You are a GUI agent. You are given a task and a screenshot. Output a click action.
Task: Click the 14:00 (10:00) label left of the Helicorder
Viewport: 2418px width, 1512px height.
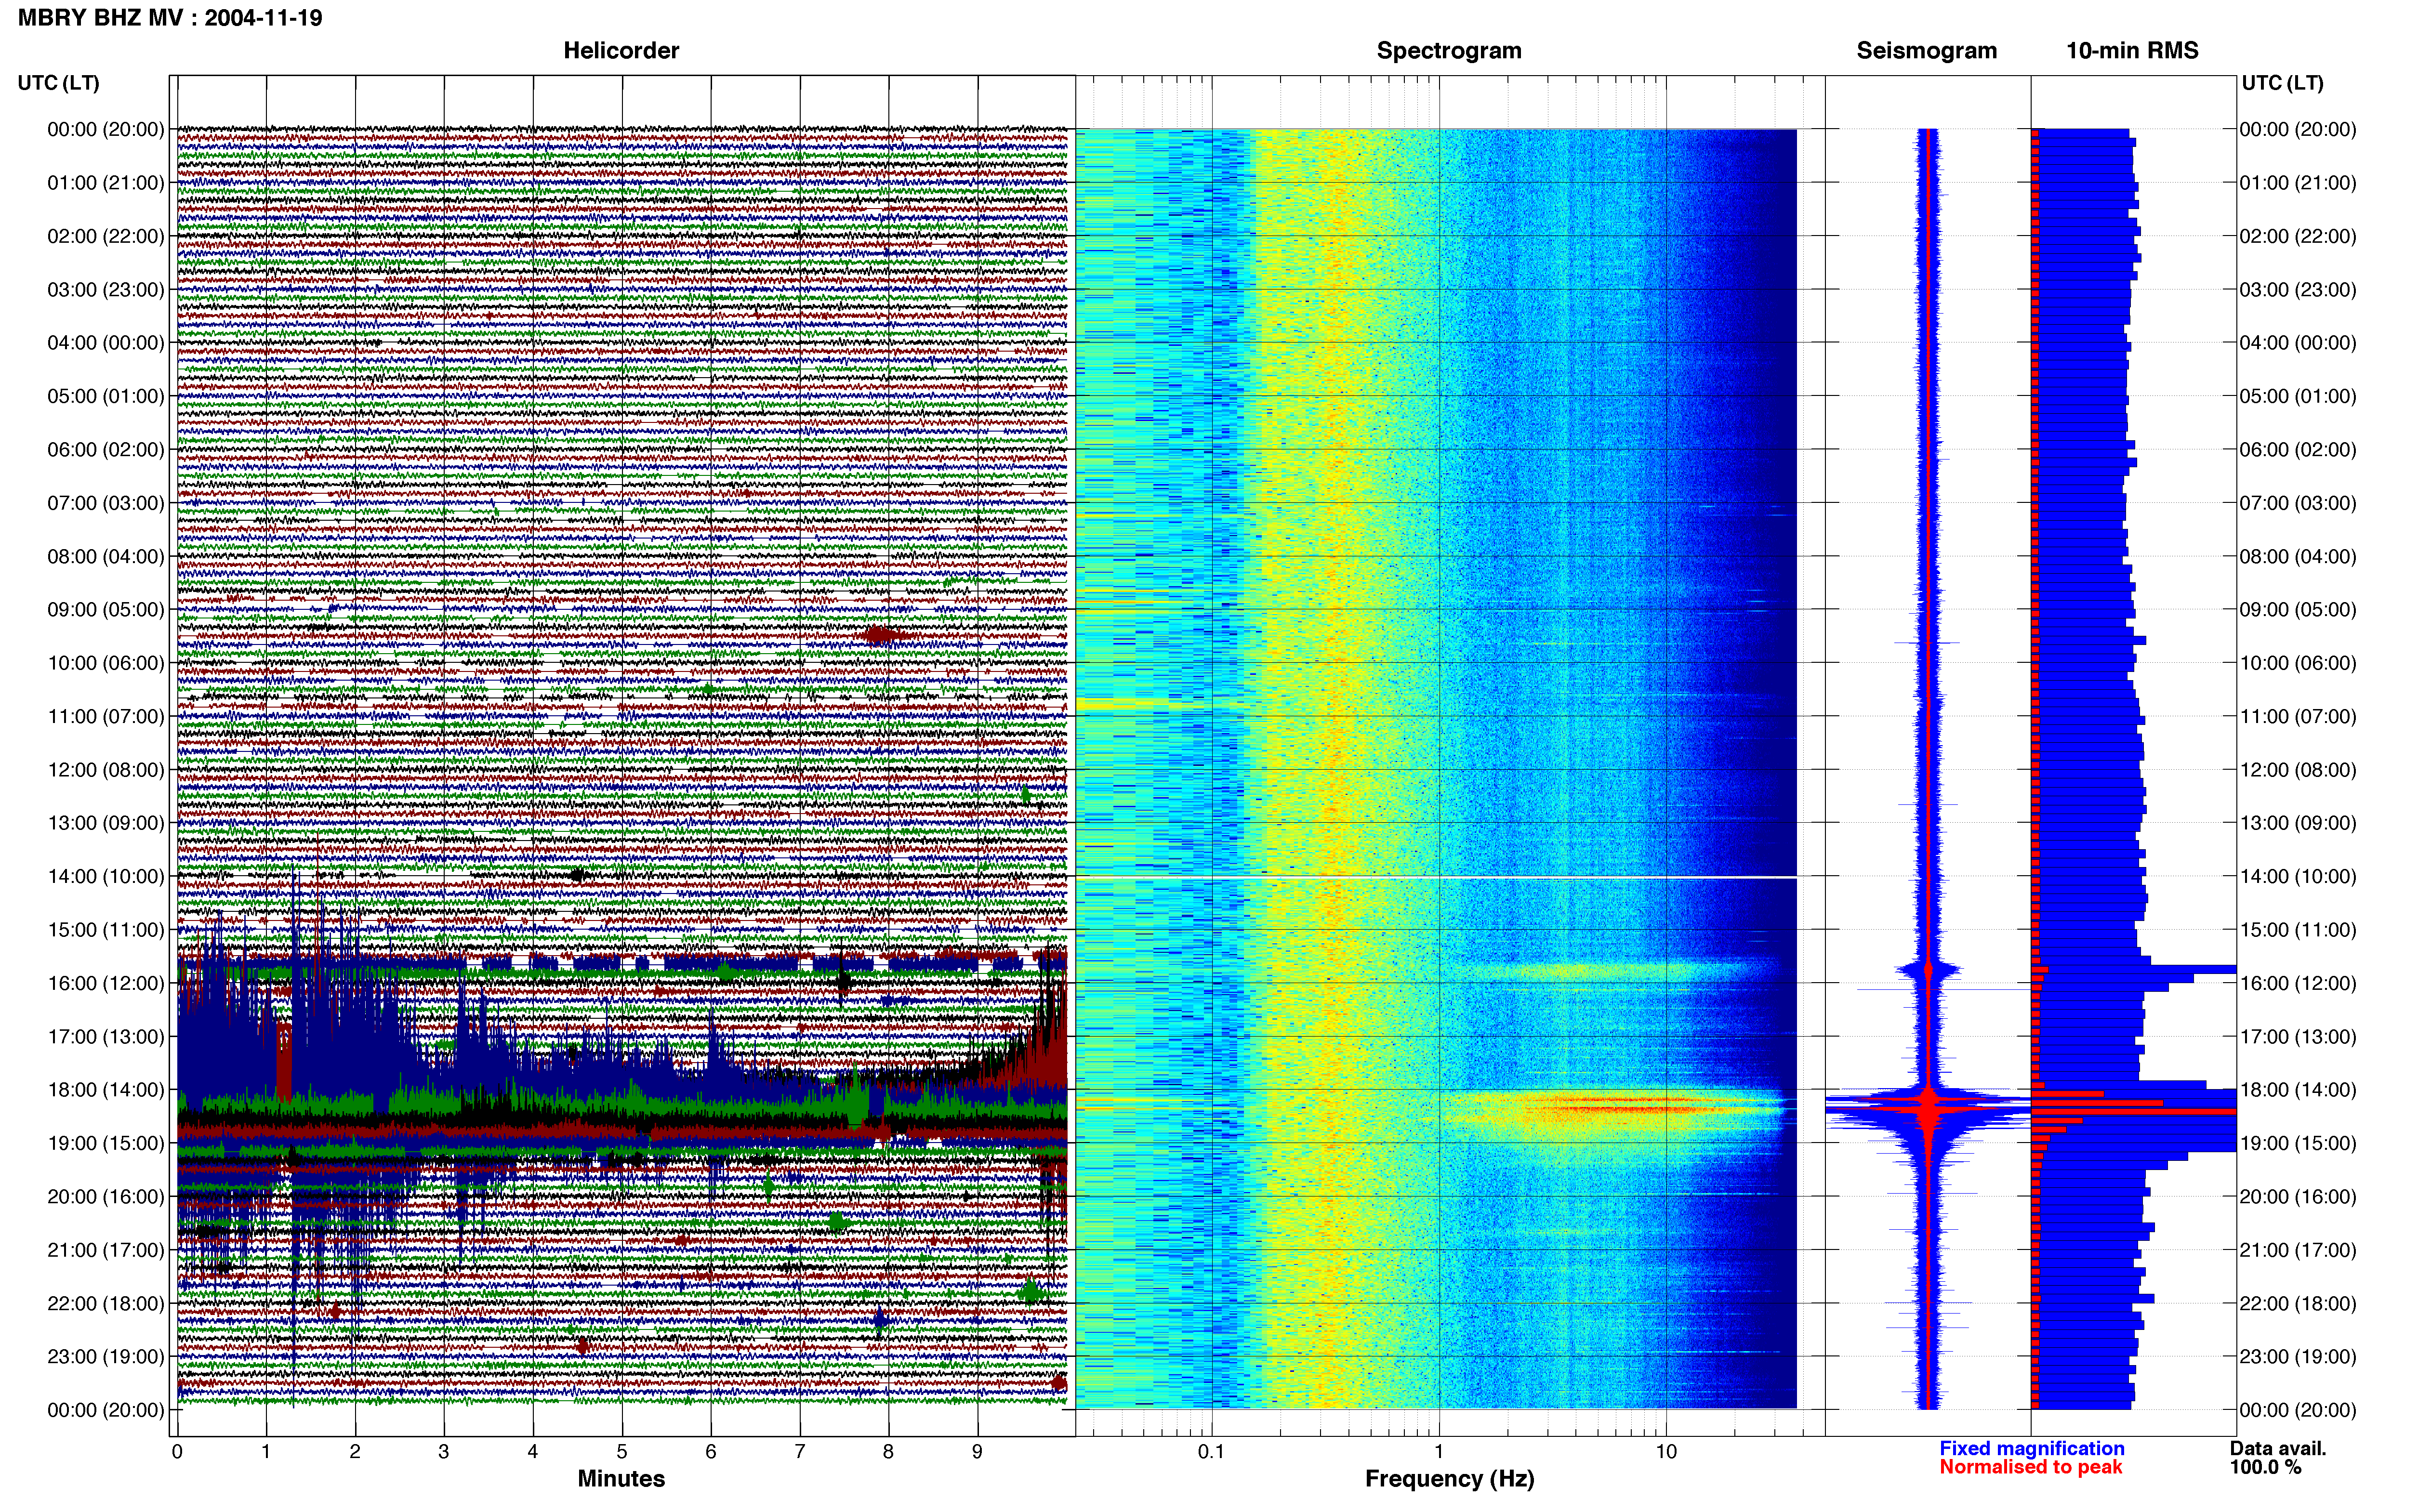(105, 876)
